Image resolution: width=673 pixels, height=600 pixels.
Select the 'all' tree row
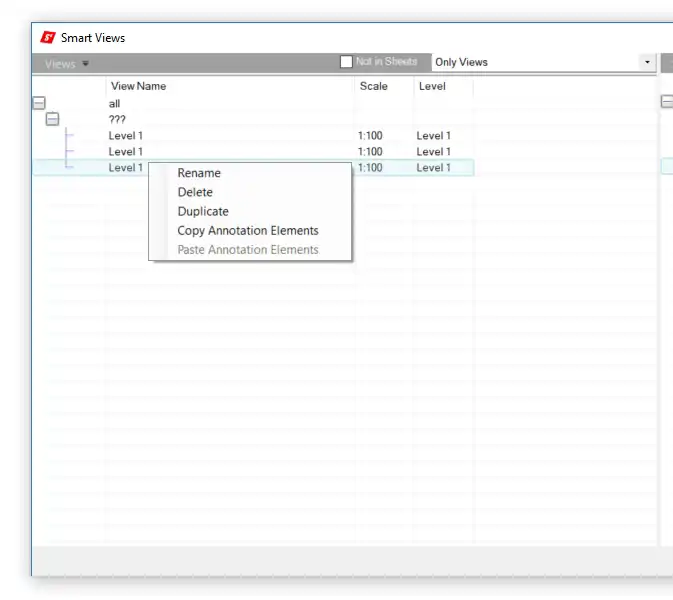253,103
